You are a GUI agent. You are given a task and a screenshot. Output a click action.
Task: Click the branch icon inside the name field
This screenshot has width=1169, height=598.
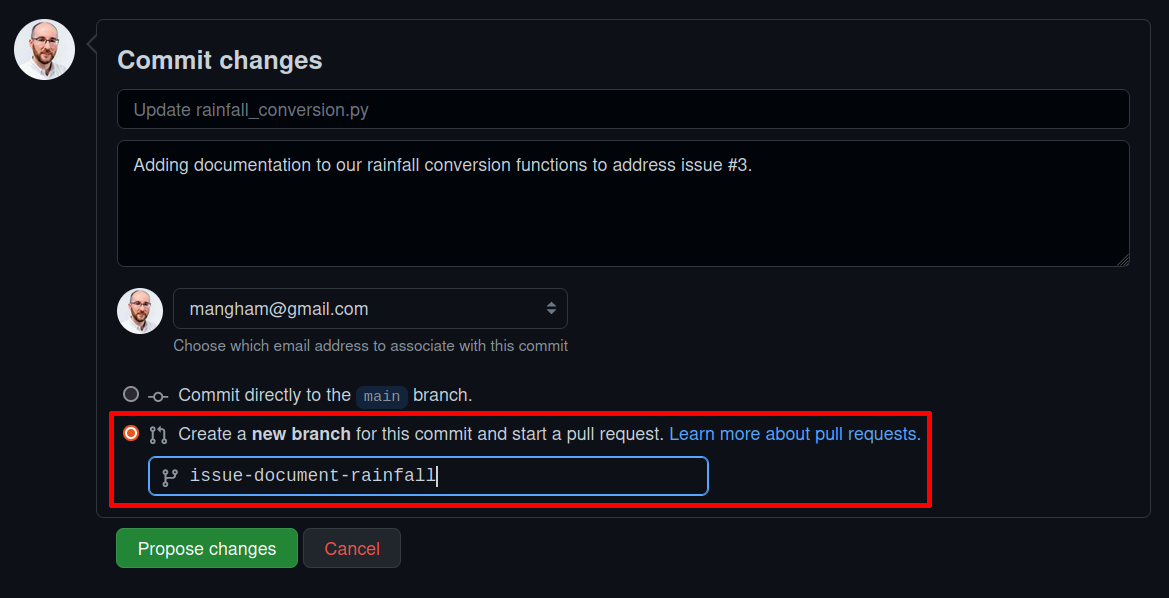coord(169,477)
